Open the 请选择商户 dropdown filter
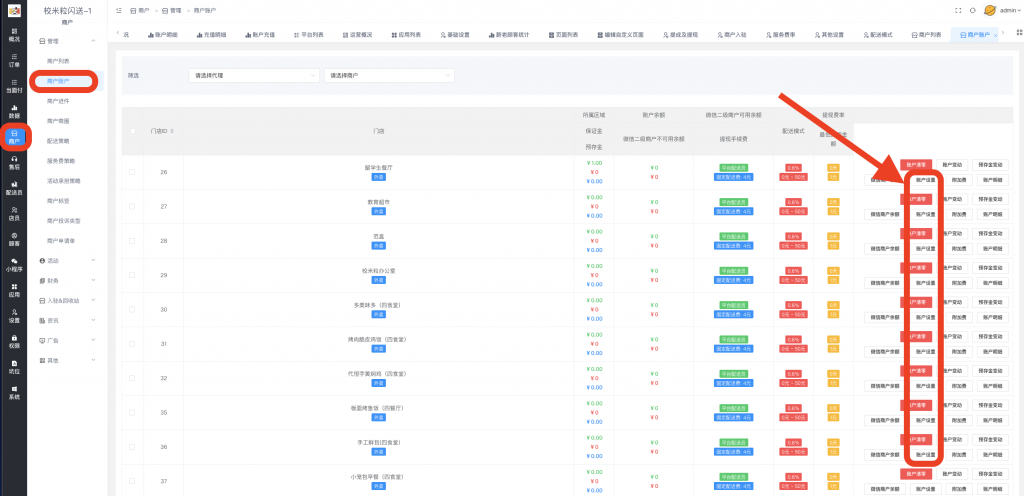The image size is (1024, 496). pyautogui.click(x=388, y=75)
